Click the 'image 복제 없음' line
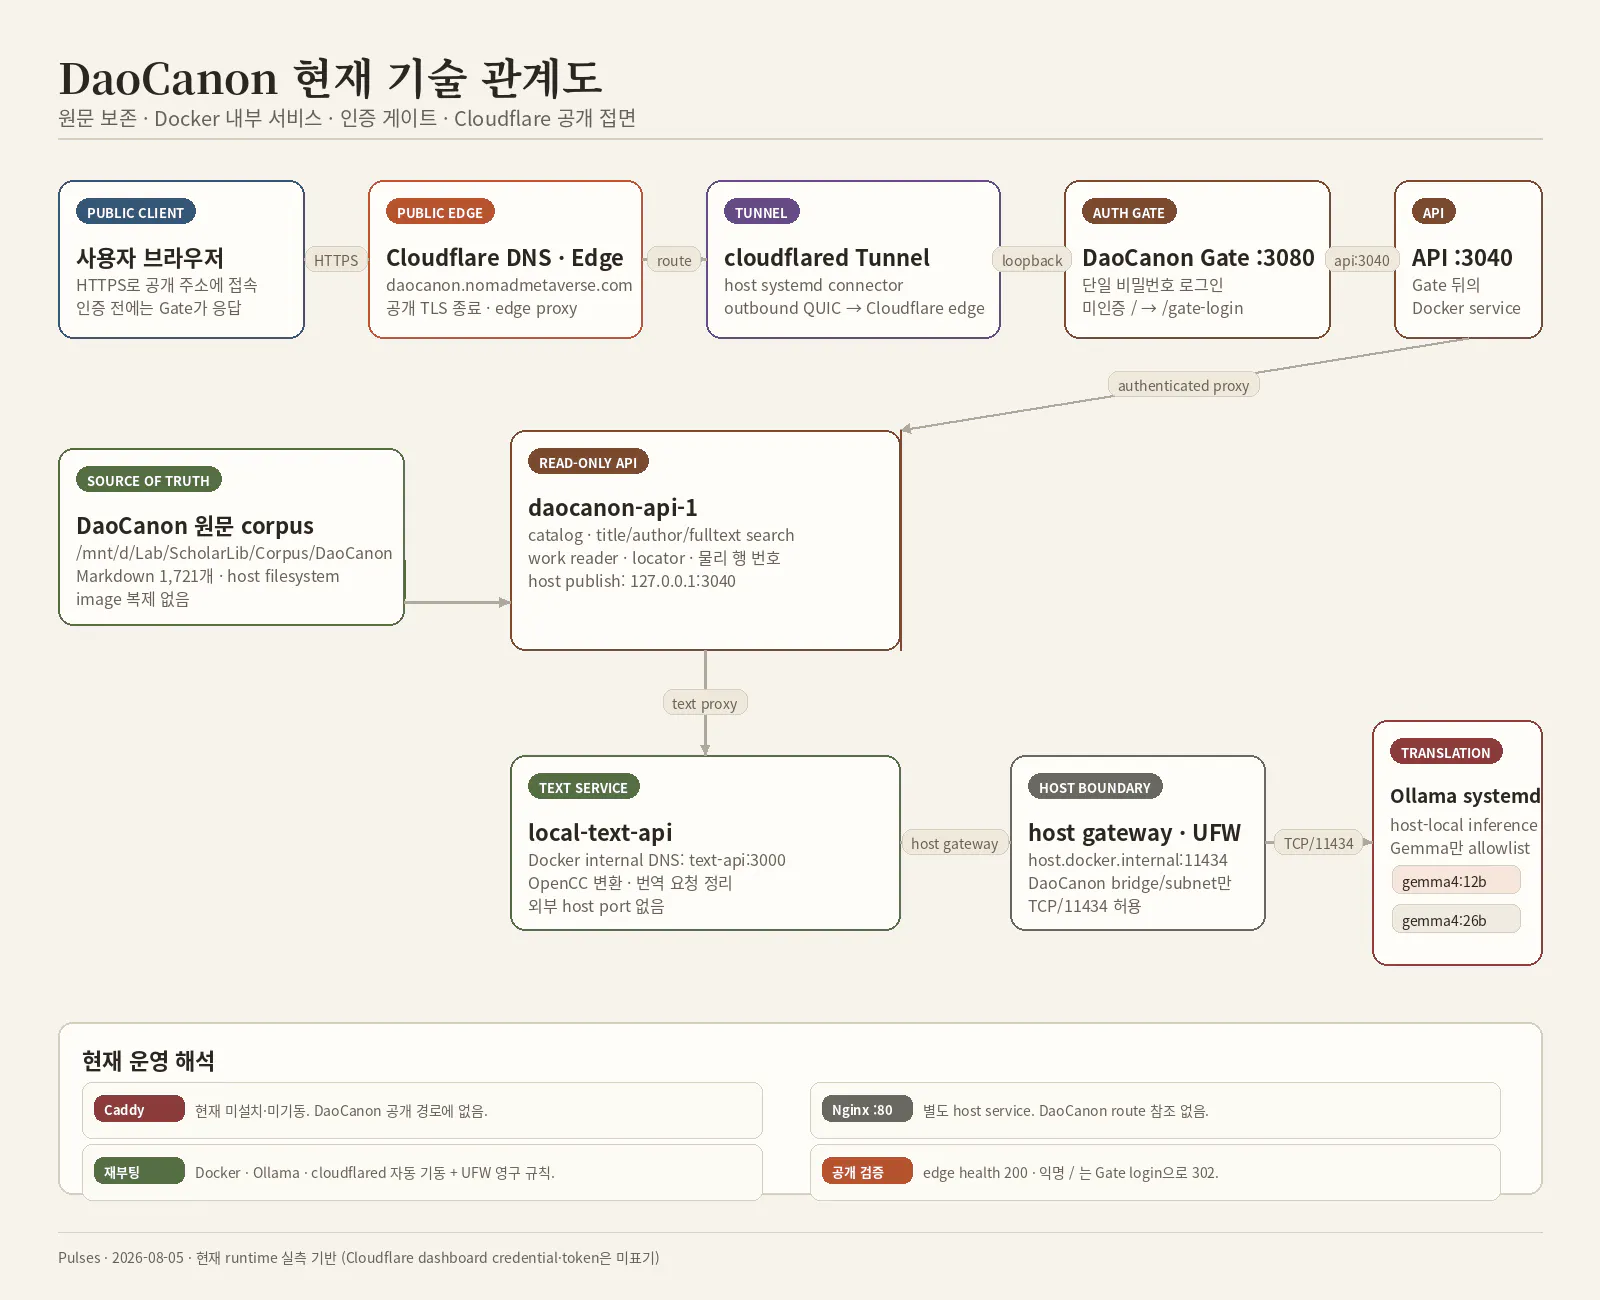 click(x=133, y=599)
